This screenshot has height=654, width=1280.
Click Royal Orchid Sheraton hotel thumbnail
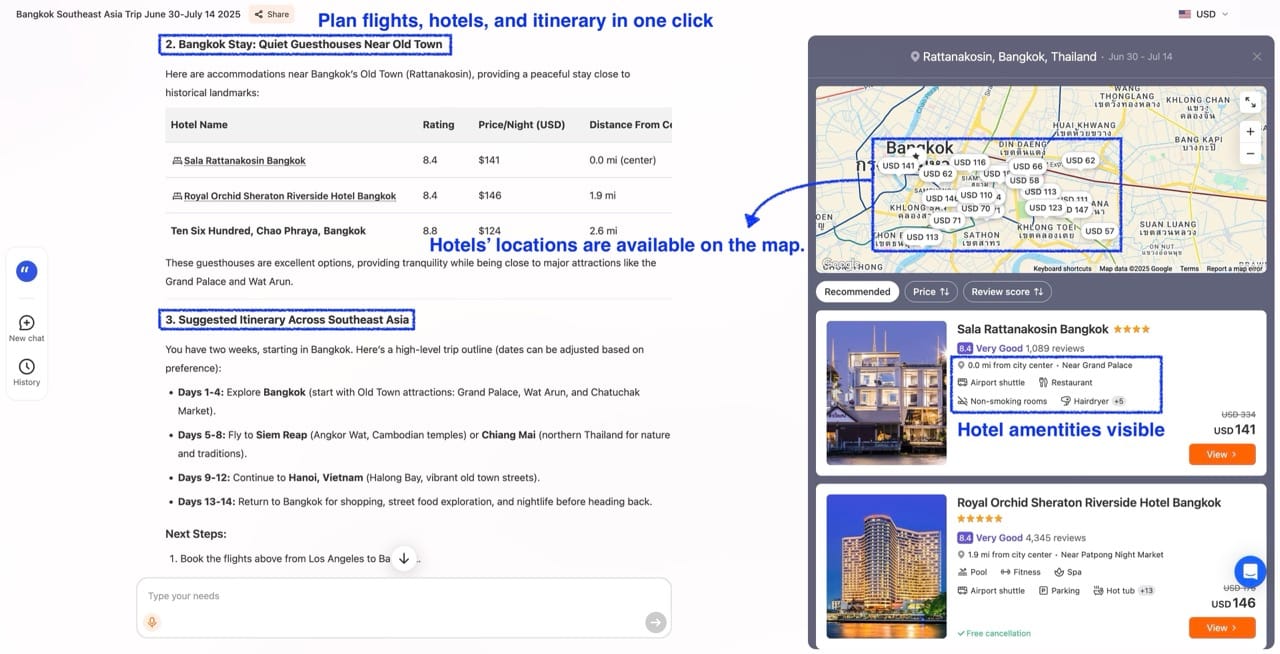[886, 566]
